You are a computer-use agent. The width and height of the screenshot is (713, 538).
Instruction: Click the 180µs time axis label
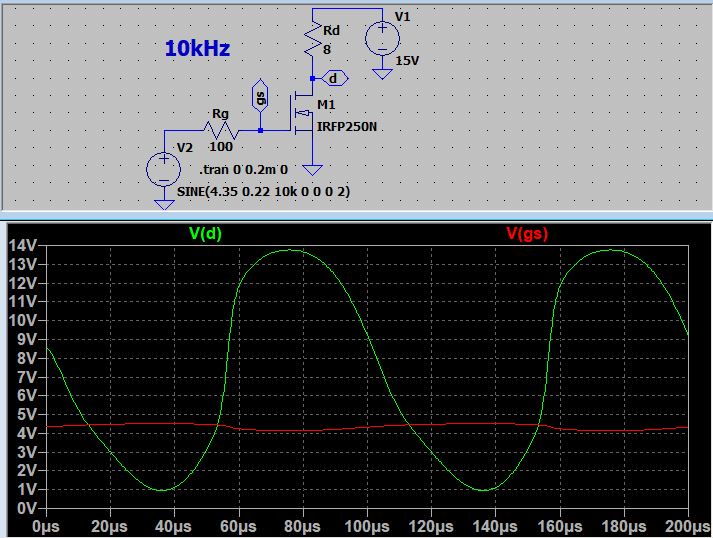(623, 527)
